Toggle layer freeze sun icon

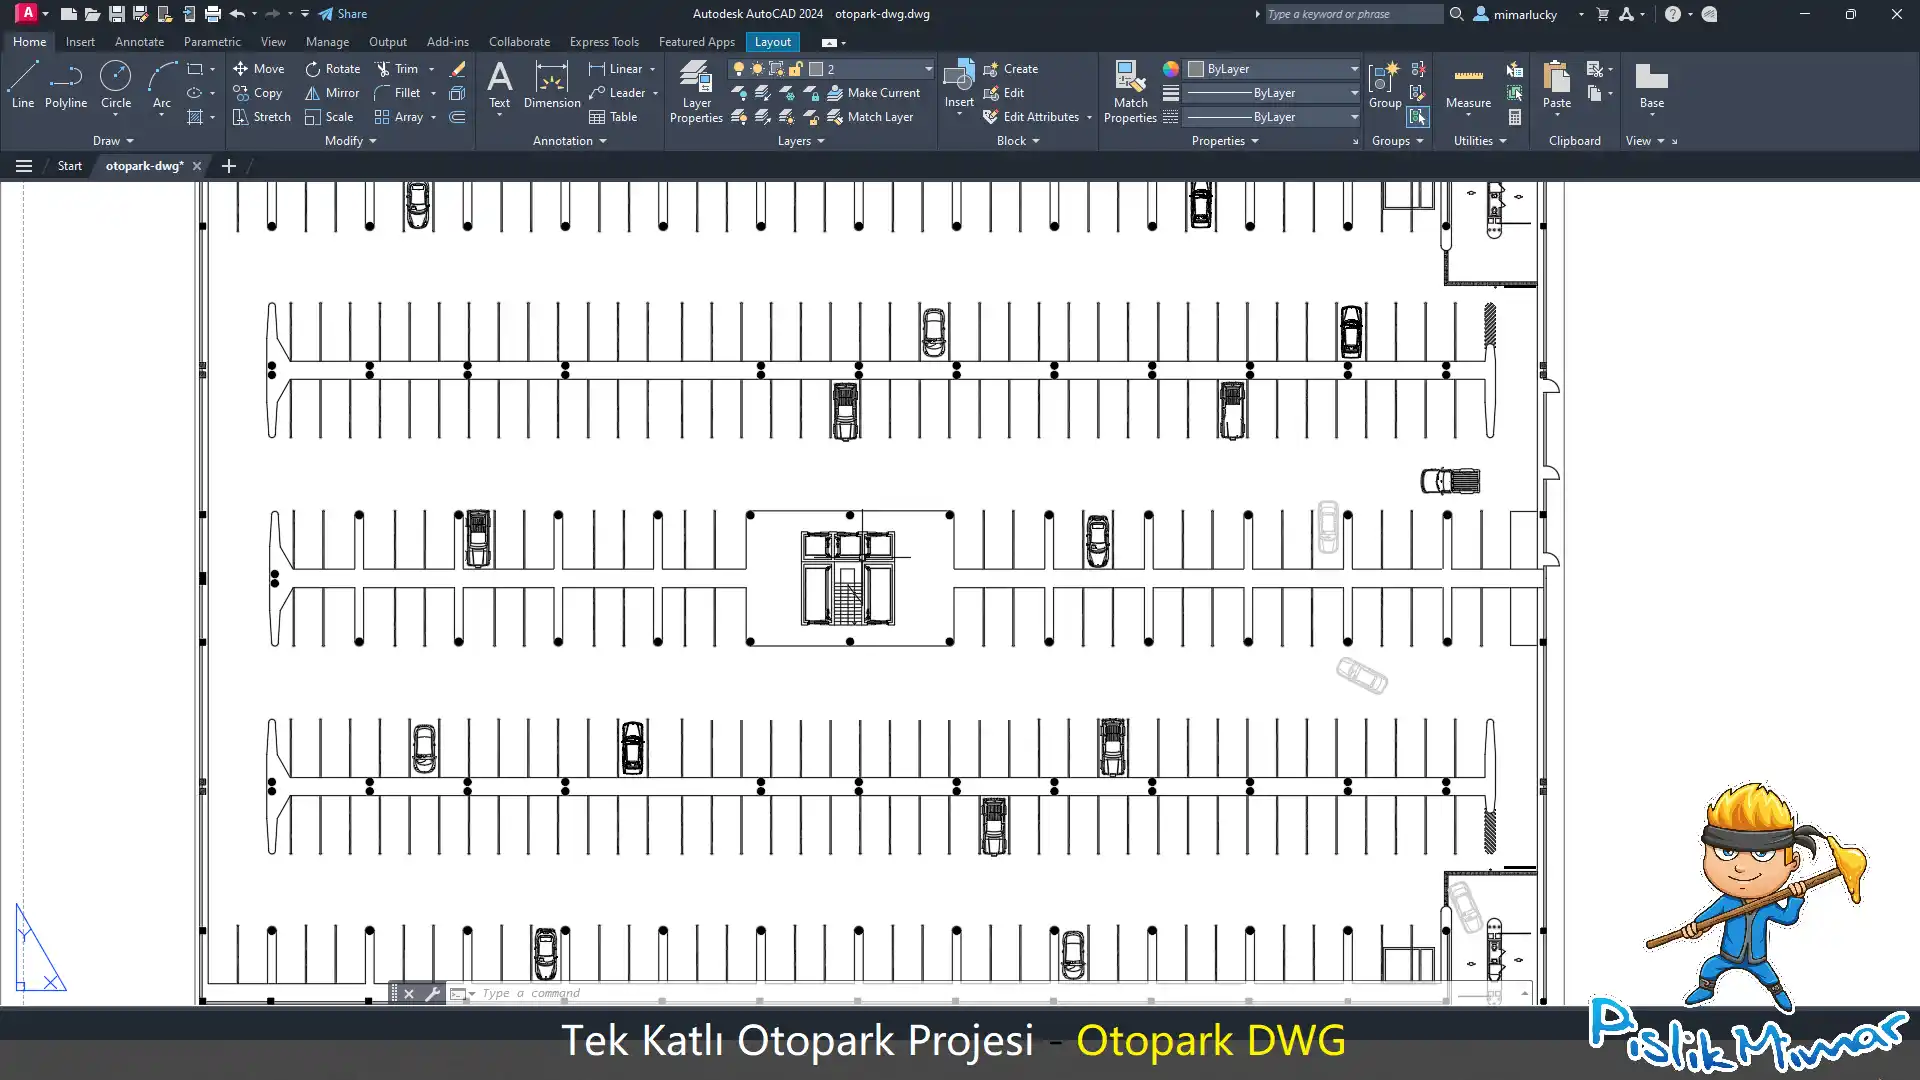(757, 69)
